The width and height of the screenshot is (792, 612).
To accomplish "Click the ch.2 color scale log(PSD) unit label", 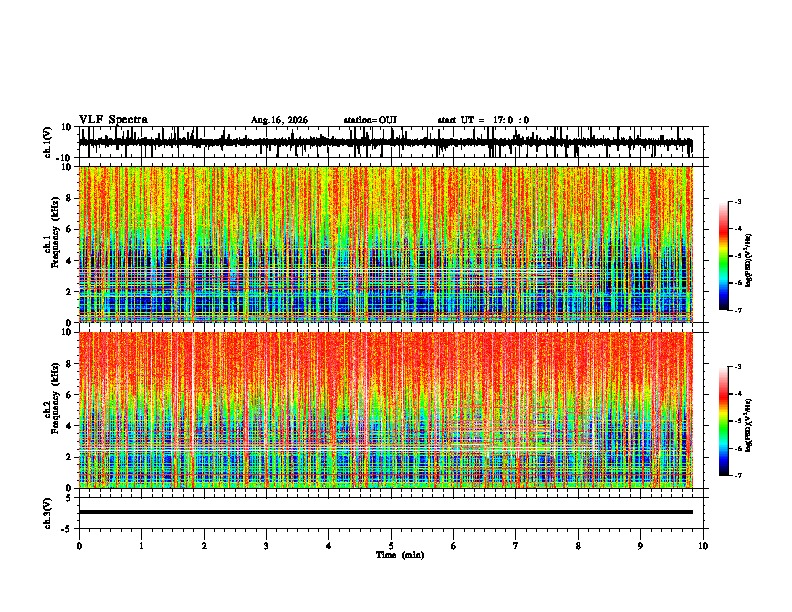I will pyautogui.click(x=749, y=425).
